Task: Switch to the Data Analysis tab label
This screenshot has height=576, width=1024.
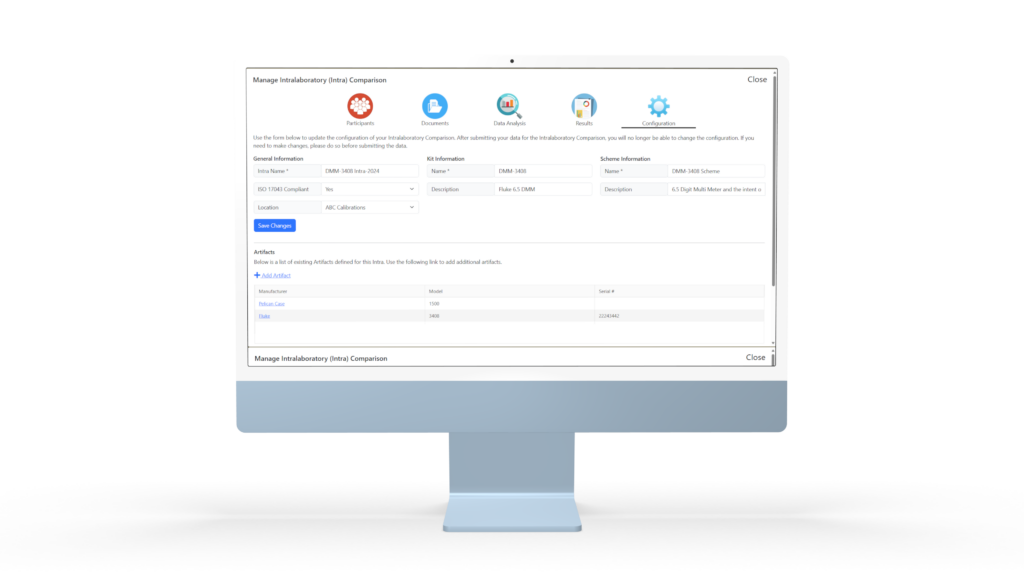Action: 509,123
